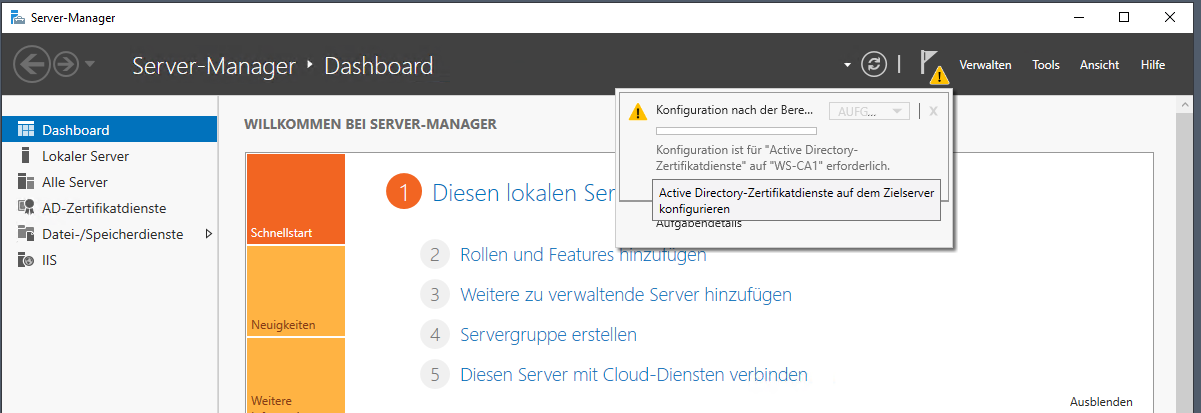Minimize the Server-Manager window

point(1078,17)
